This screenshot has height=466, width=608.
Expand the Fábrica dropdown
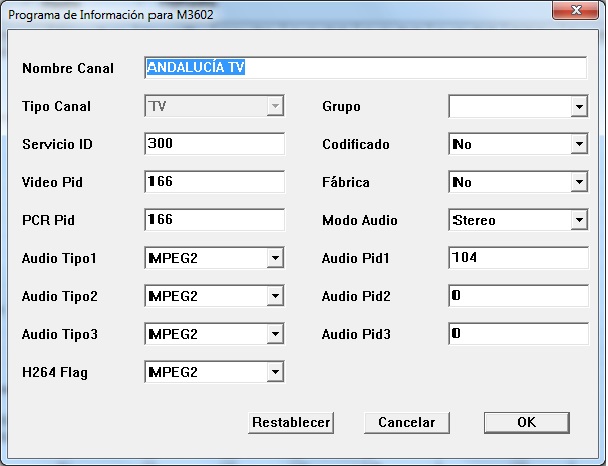point(518,182)
